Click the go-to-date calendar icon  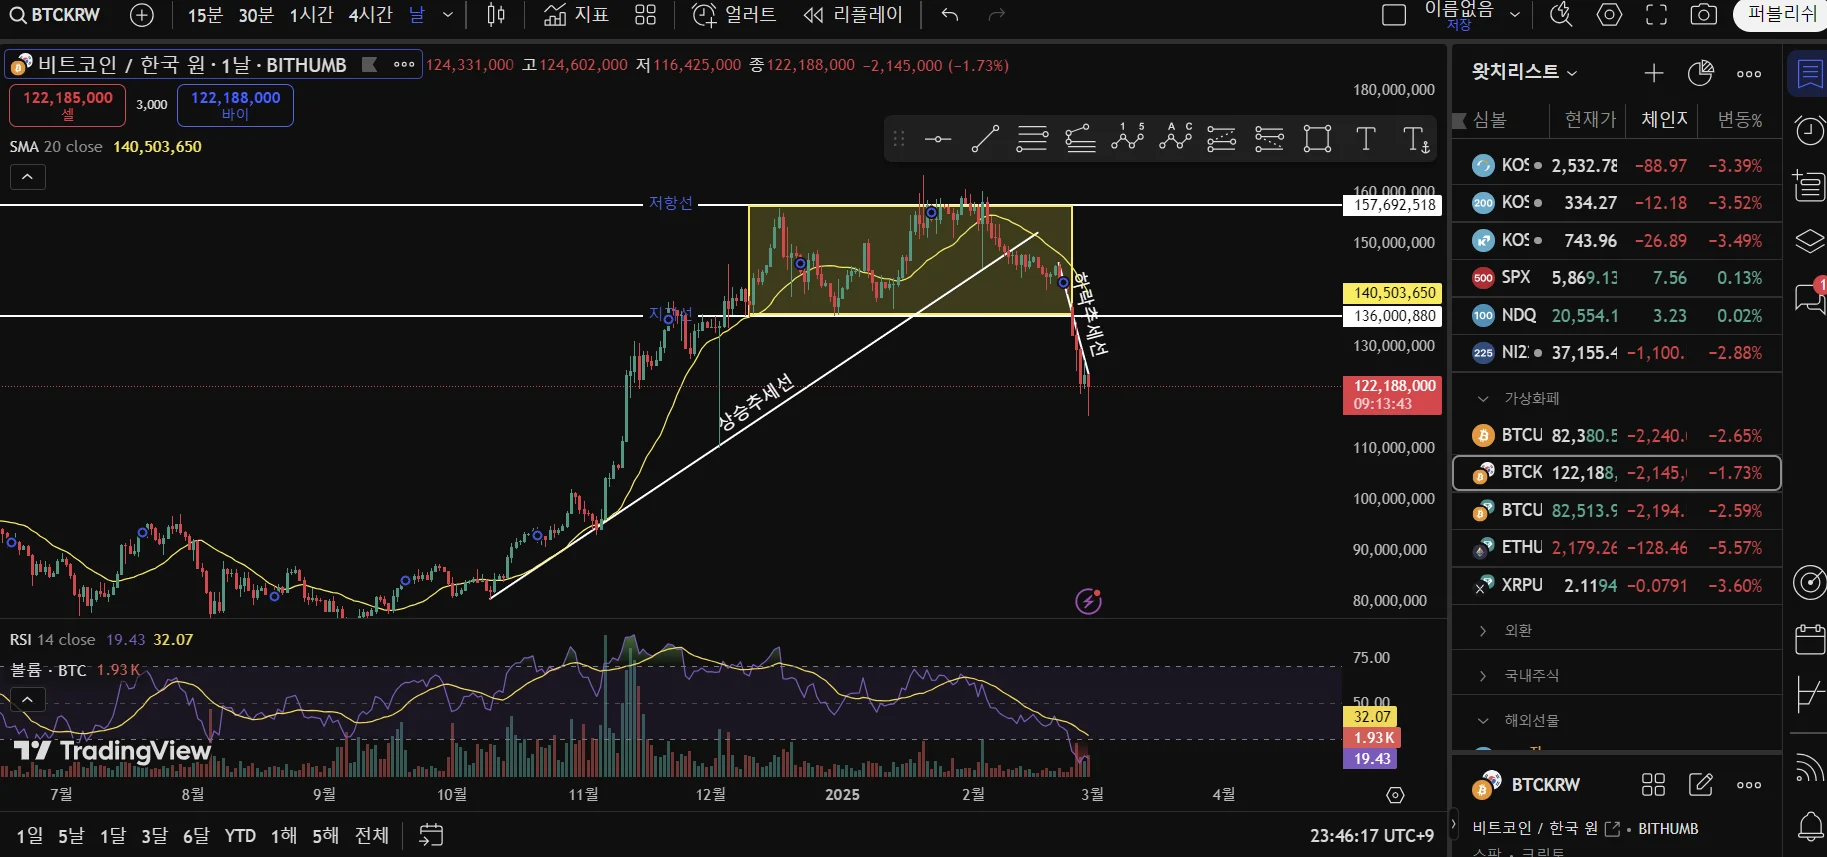pos(431,835)
